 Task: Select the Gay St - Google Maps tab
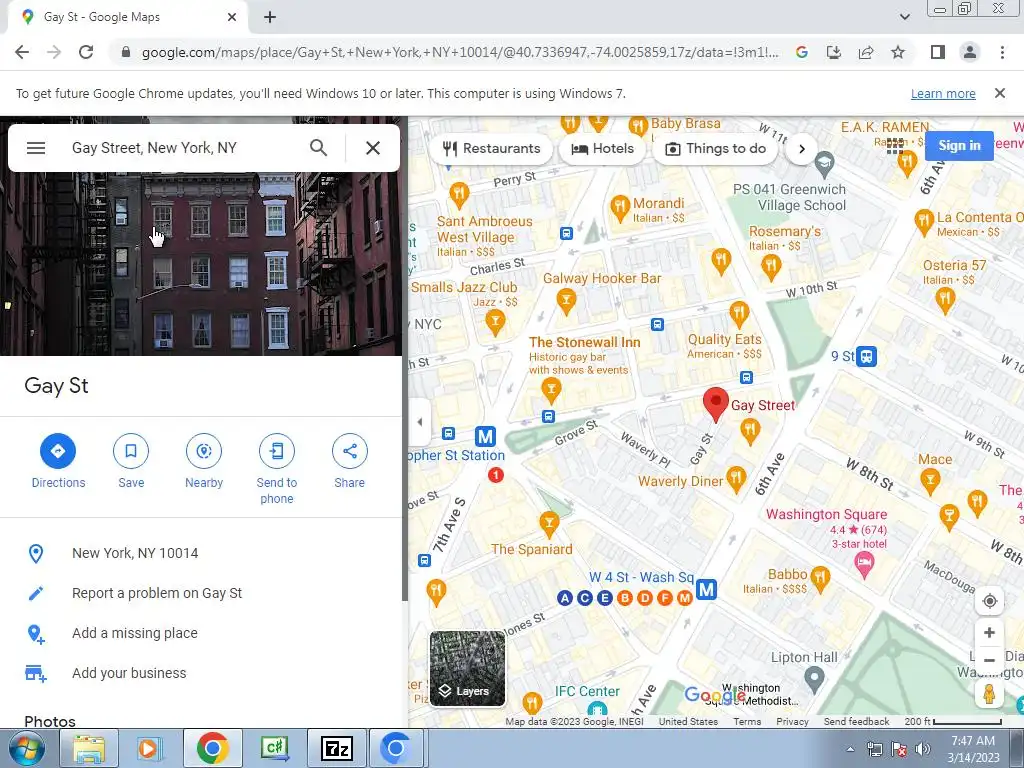tap(128, 18)
